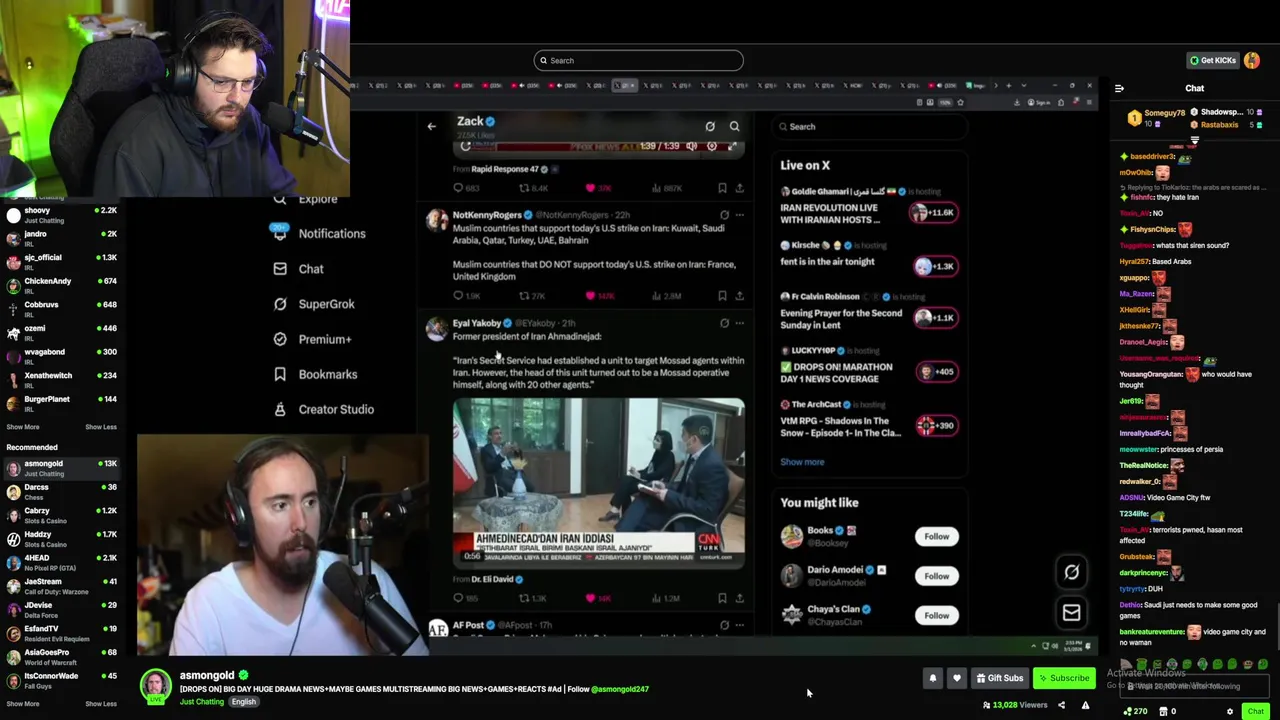The image size is (1280, 720).
Task: Open Haddzy in Recommended list
Action: tap(60, 539)
